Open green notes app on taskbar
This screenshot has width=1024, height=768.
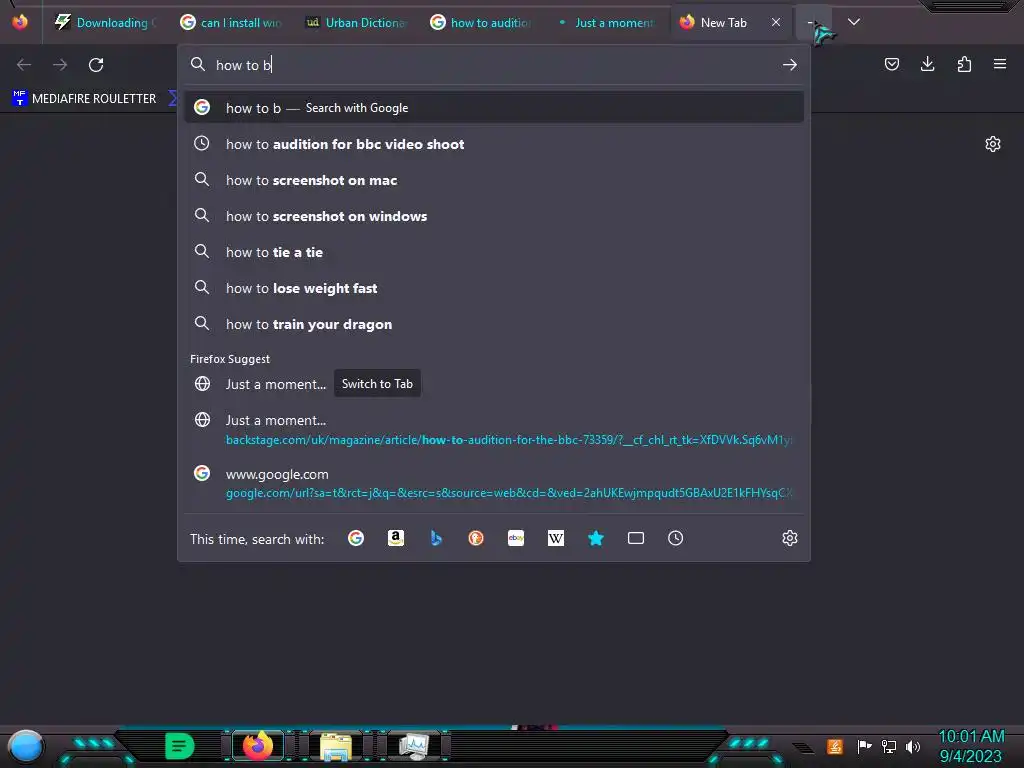[x=180, y=746]
